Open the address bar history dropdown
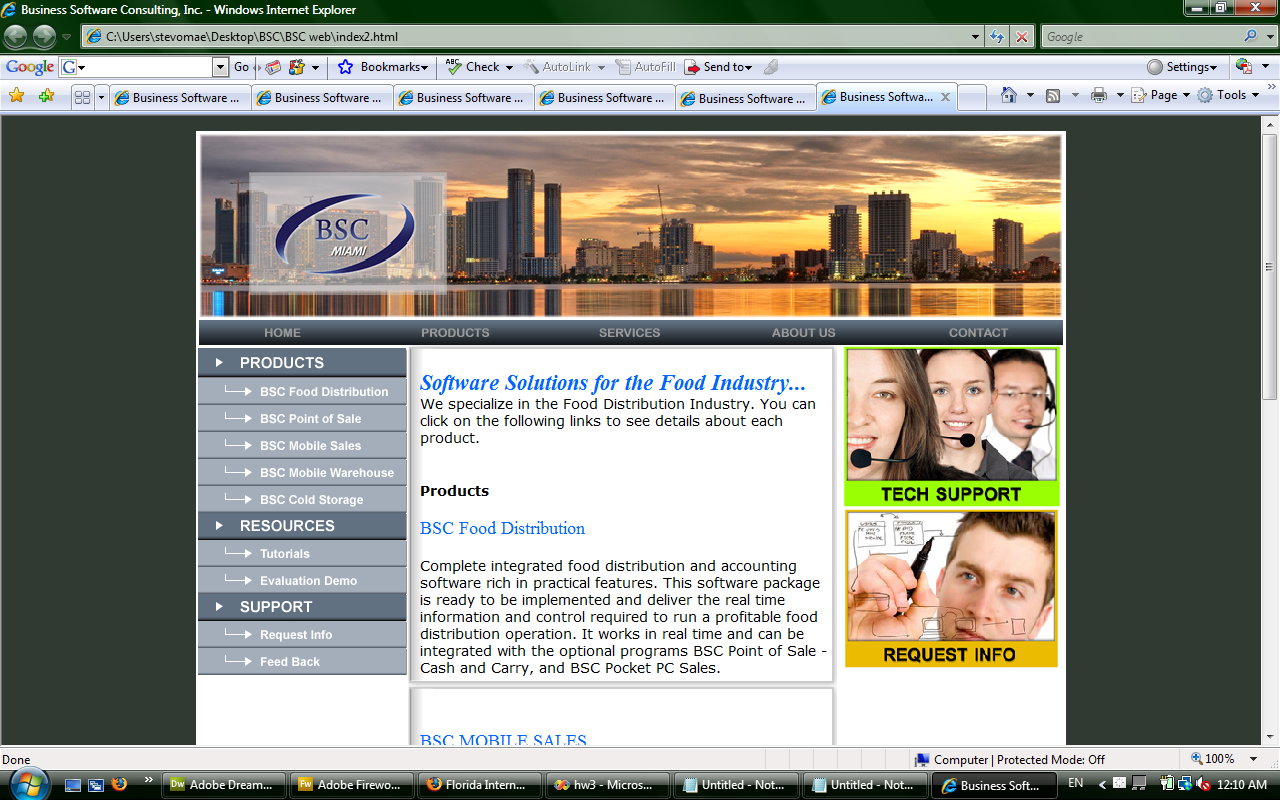Viewport: 1280px width, 800px height. tap(976, 37)
